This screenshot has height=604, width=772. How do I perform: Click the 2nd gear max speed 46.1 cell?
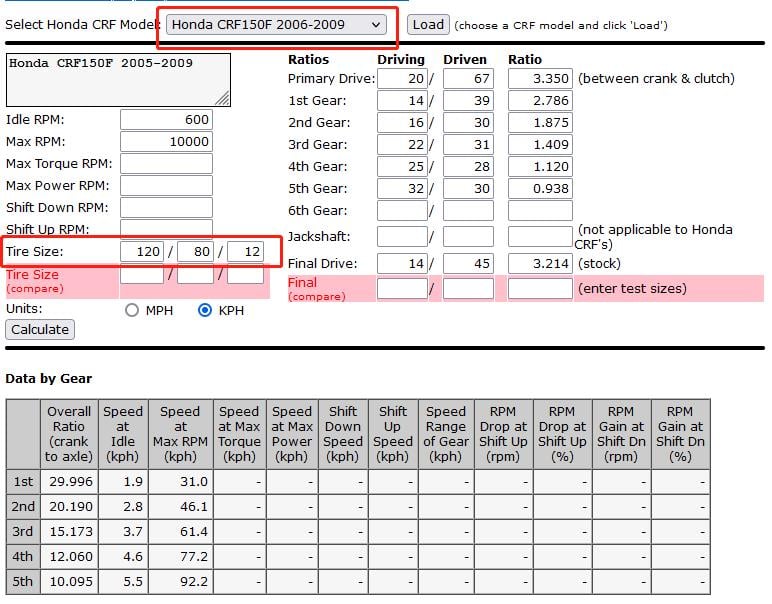coord(180,507)
